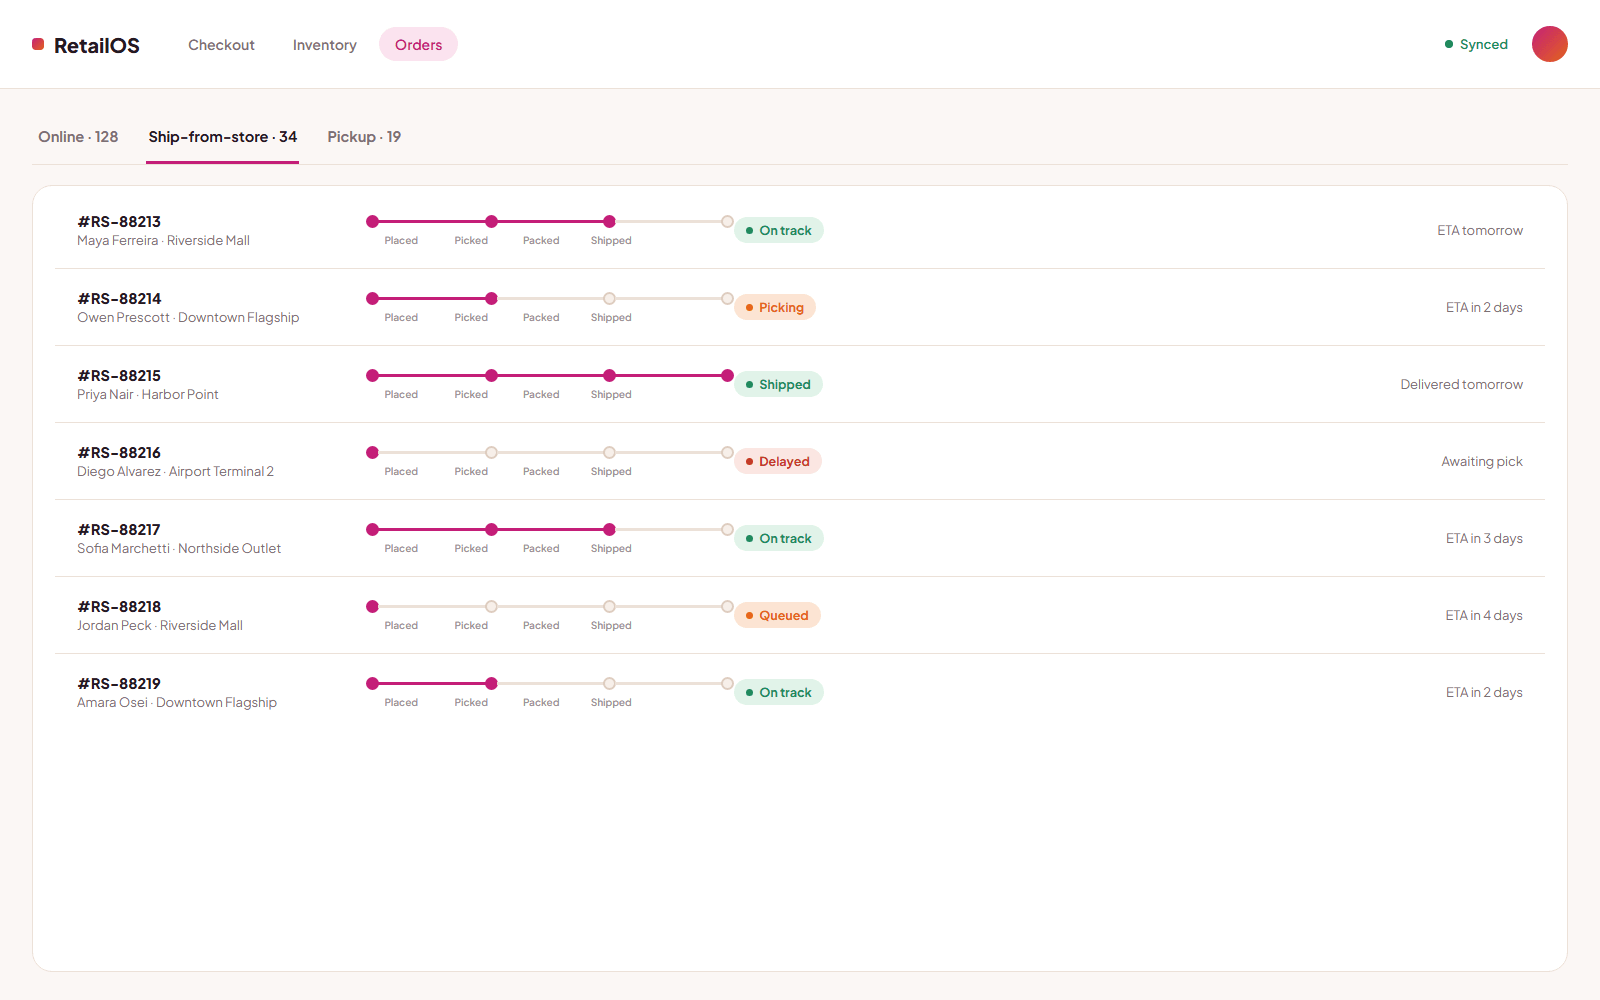Open order #RS-88219

pyautogui.click(x=800, y=692)
